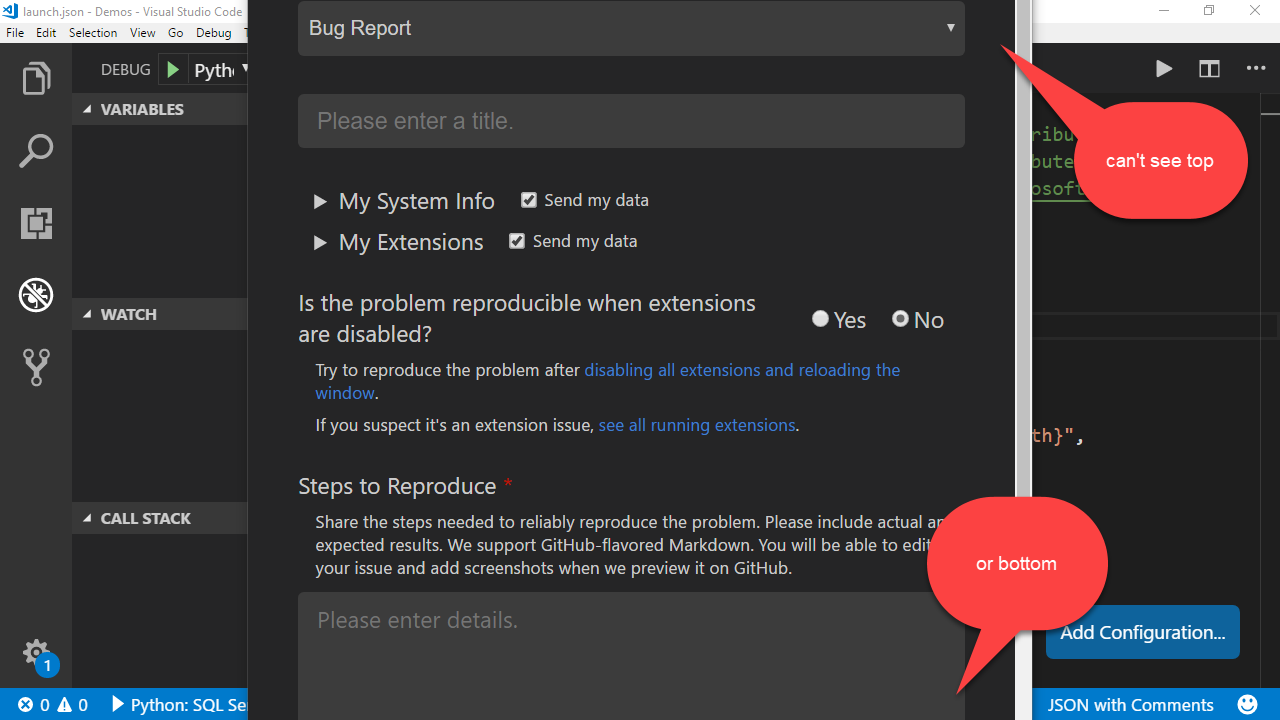Open the Search sidebar icon
The height and width of the screenshot is (720, 1280).
tap(36, 150)
